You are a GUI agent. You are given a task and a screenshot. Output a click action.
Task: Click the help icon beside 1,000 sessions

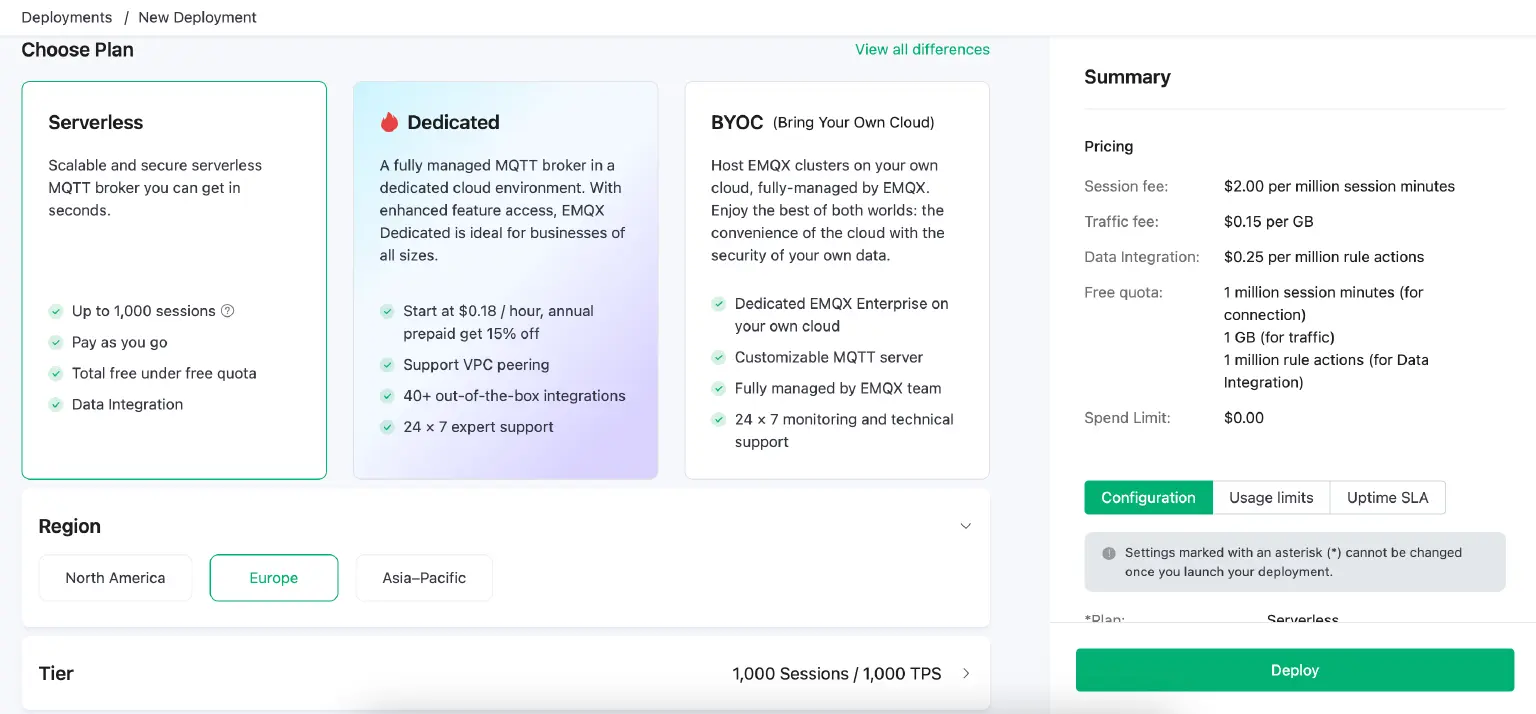coord(227,311)
